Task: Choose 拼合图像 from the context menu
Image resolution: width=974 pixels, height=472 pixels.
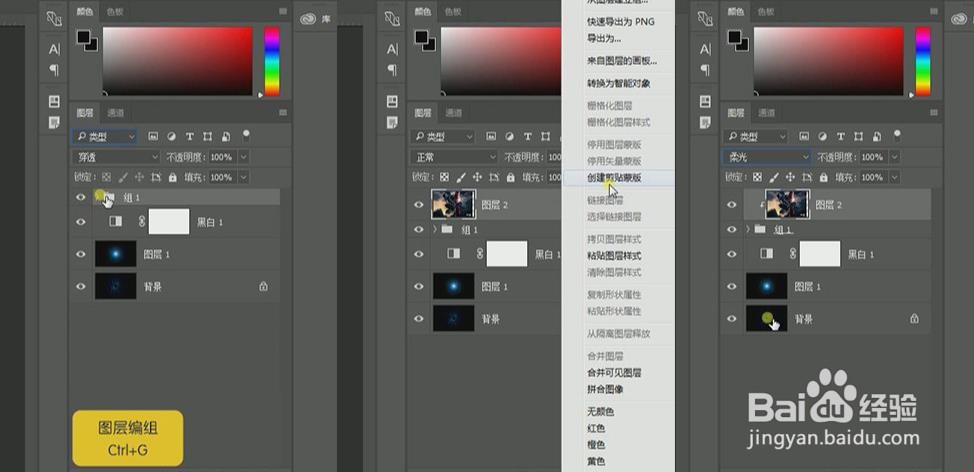Action: click(605, 389)
